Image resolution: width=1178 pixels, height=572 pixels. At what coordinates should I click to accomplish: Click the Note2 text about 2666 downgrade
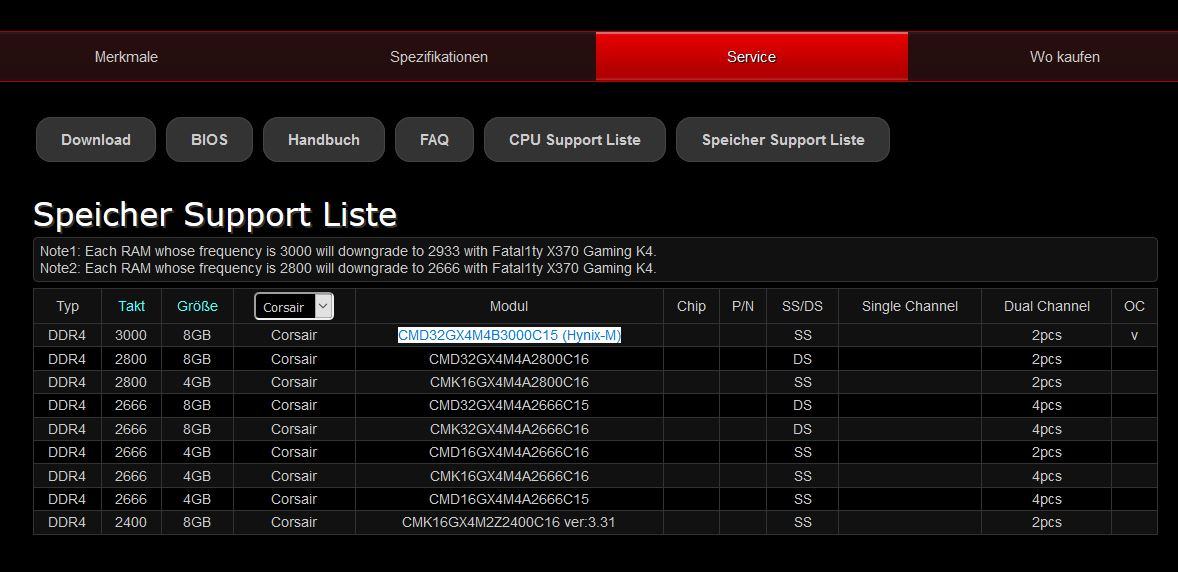pos(348,268)
